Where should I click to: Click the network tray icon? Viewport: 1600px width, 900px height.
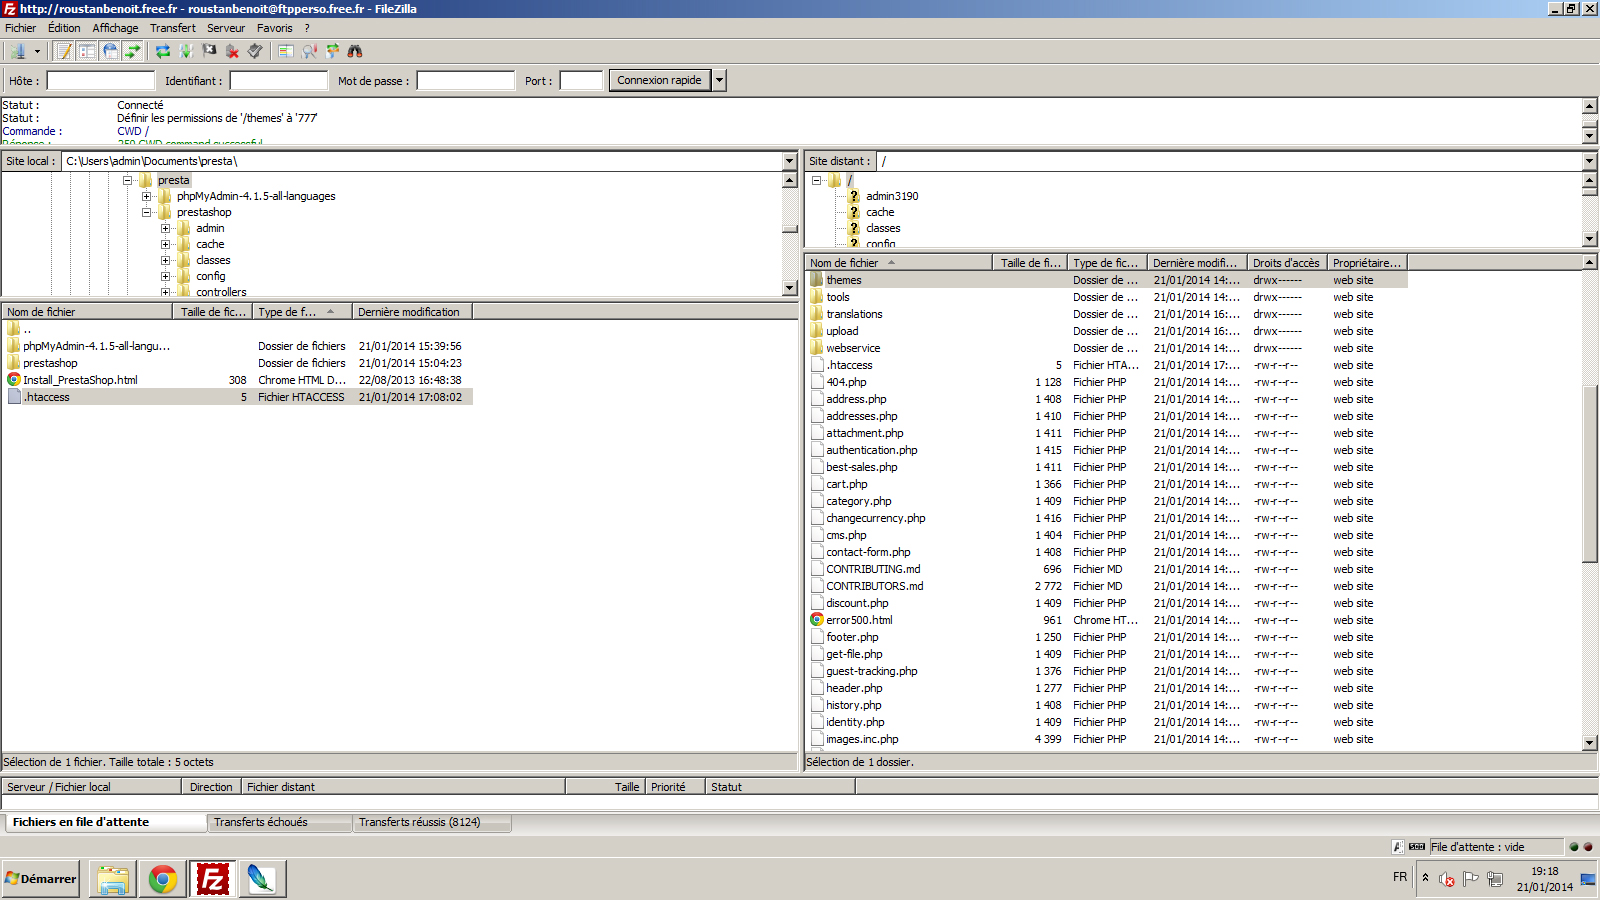tap(1495, 879)
